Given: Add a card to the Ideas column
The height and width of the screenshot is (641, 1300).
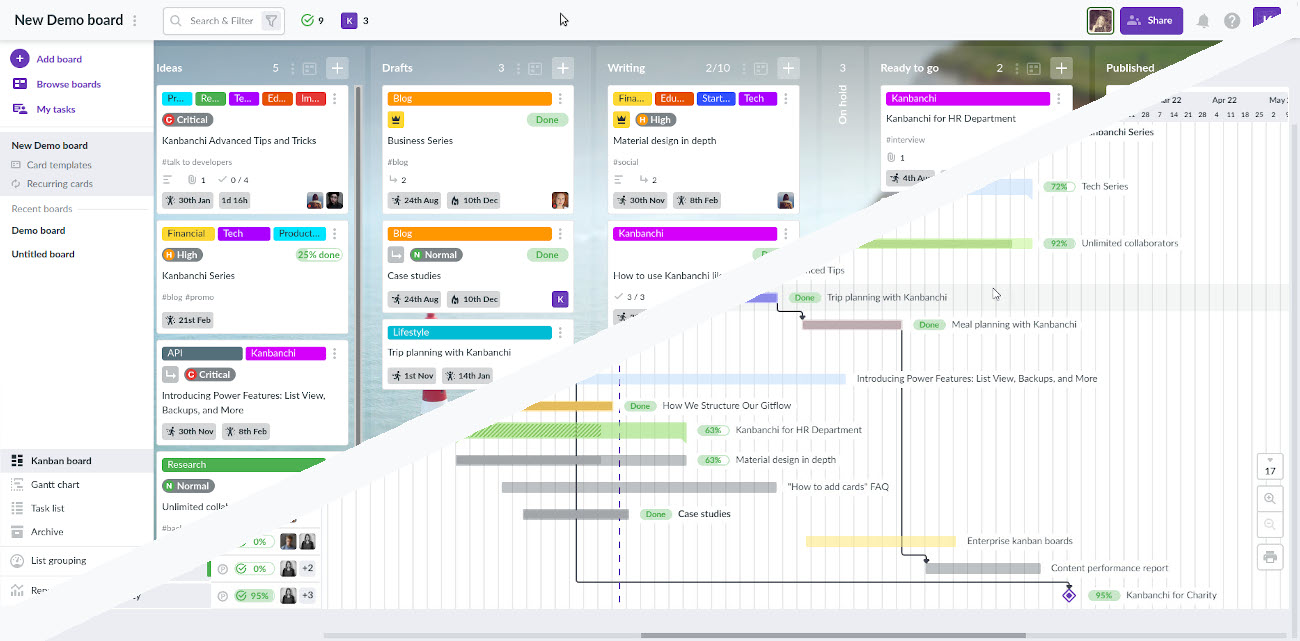Looking at the screenshot, I should 337,68.
